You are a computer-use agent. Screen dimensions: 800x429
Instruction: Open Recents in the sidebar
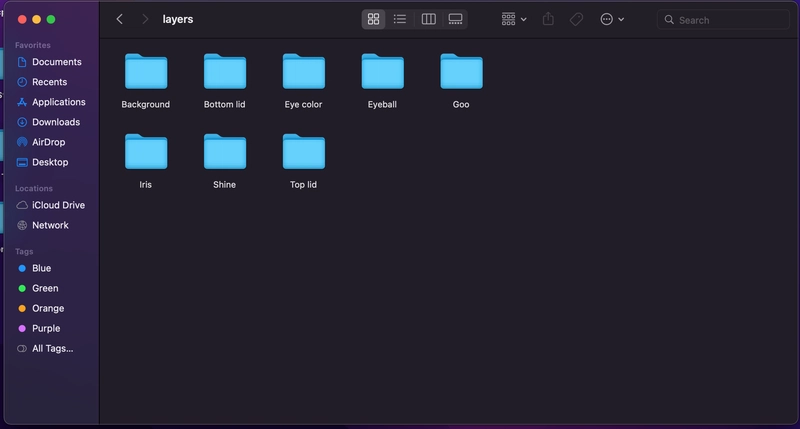point(49,82)
